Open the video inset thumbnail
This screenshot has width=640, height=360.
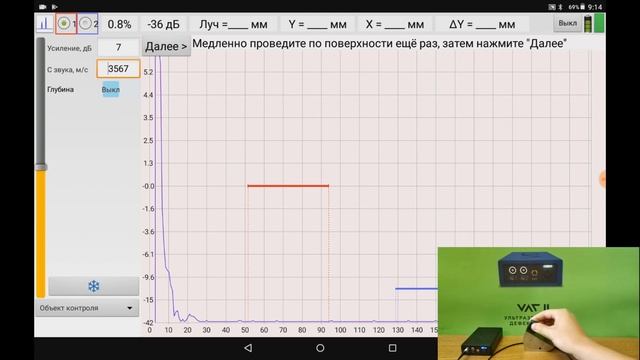tap(538, 303)
